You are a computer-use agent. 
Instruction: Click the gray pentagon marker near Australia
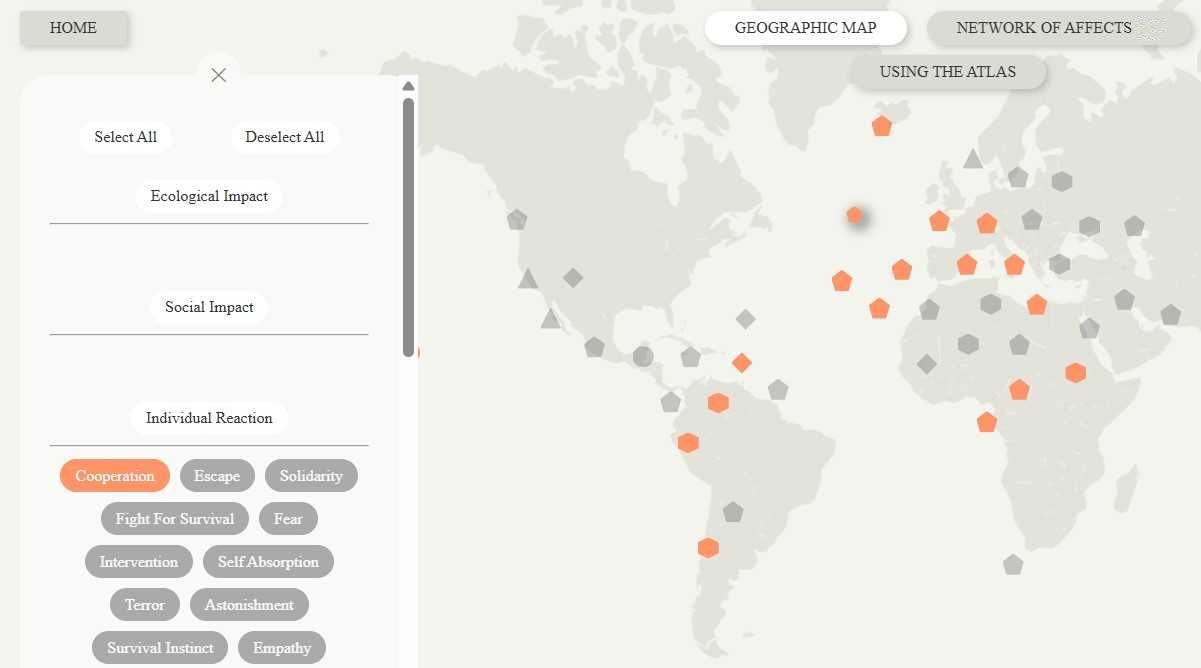coord(1013,564)
